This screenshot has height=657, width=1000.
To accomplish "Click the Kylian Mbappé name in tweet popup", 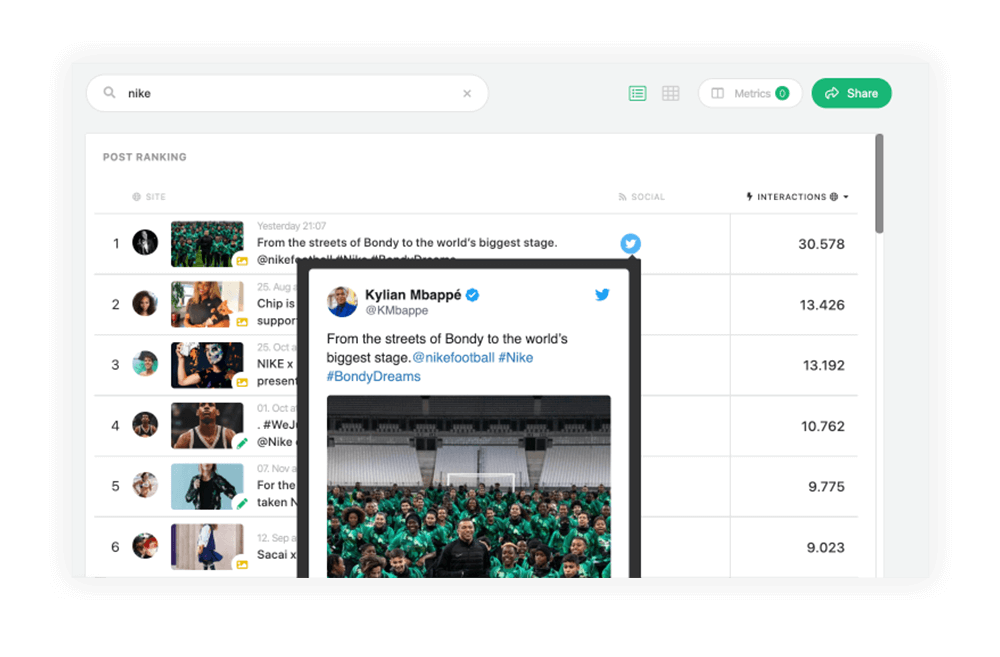I will pyautogui.click(x=413, y=295).
